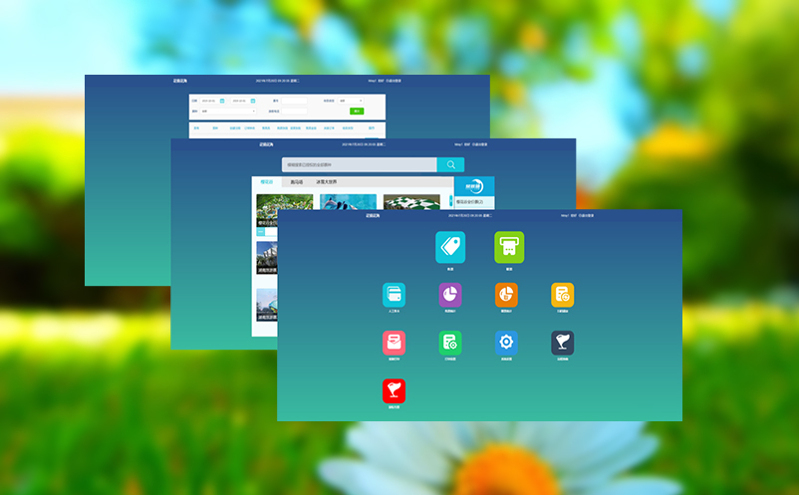
Task: Click the green query button in filter form
Action: point(357,111)
